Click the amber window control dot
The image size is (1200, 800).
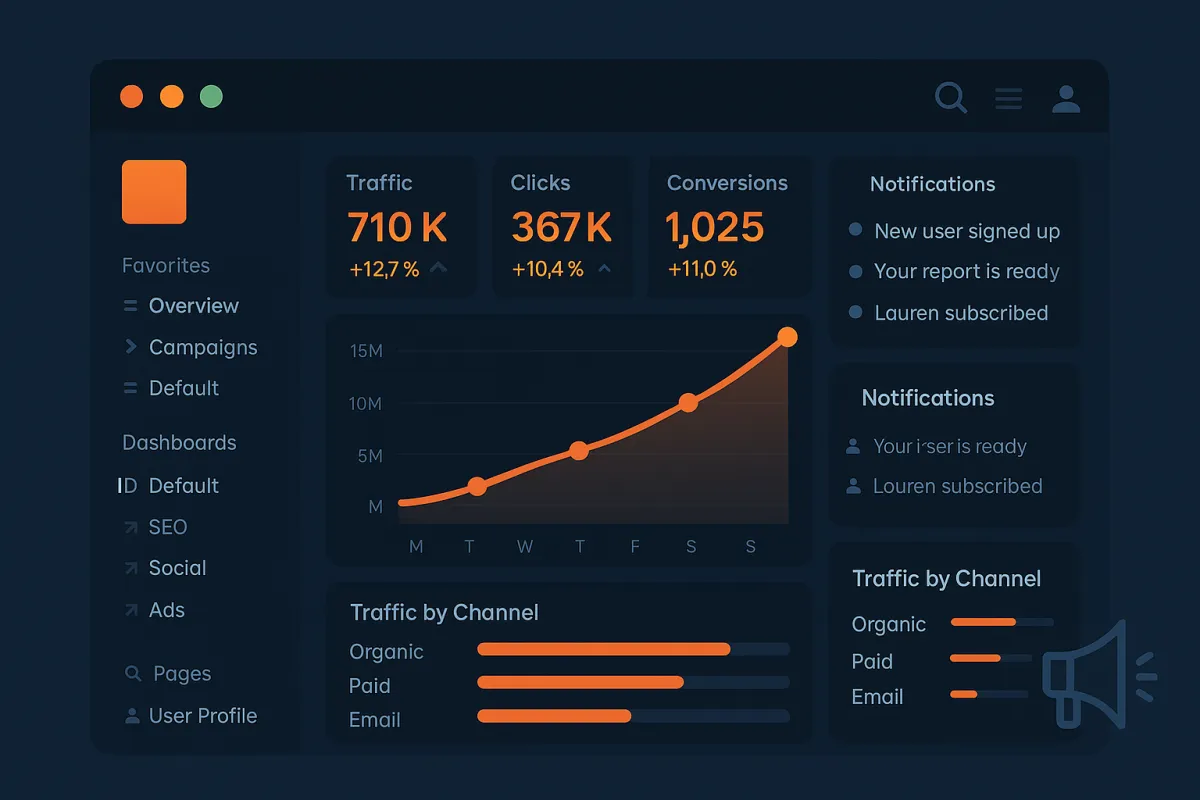point(172,97)
